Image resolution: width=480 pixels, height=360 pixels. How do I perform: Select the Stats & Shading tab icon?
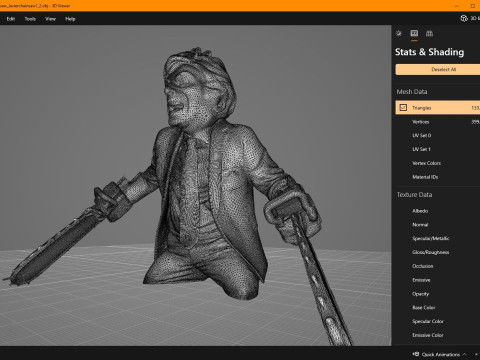tap(414, 33)
